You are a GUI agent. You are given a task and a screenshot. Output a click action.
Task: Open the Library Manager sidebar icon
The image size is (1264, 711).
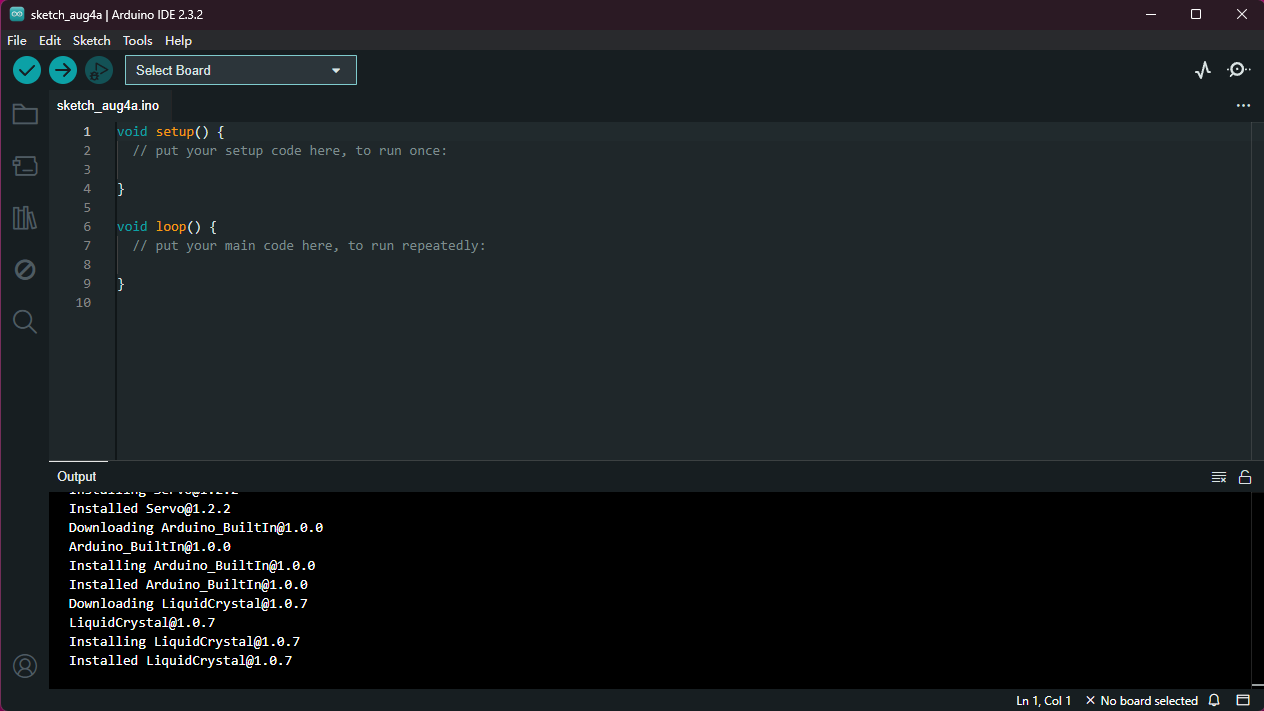[25, 218]
